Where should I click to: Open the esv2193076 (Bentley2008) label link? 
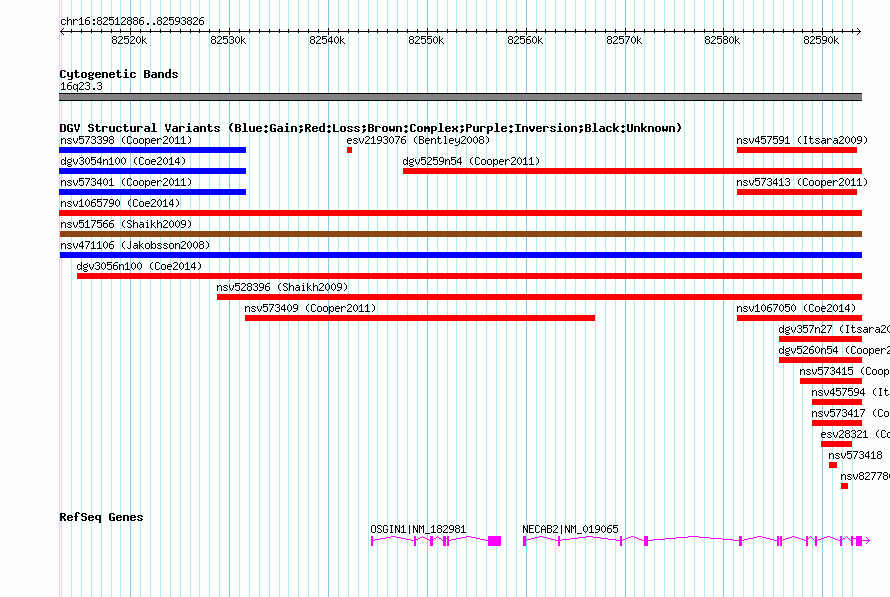[418, 140]
